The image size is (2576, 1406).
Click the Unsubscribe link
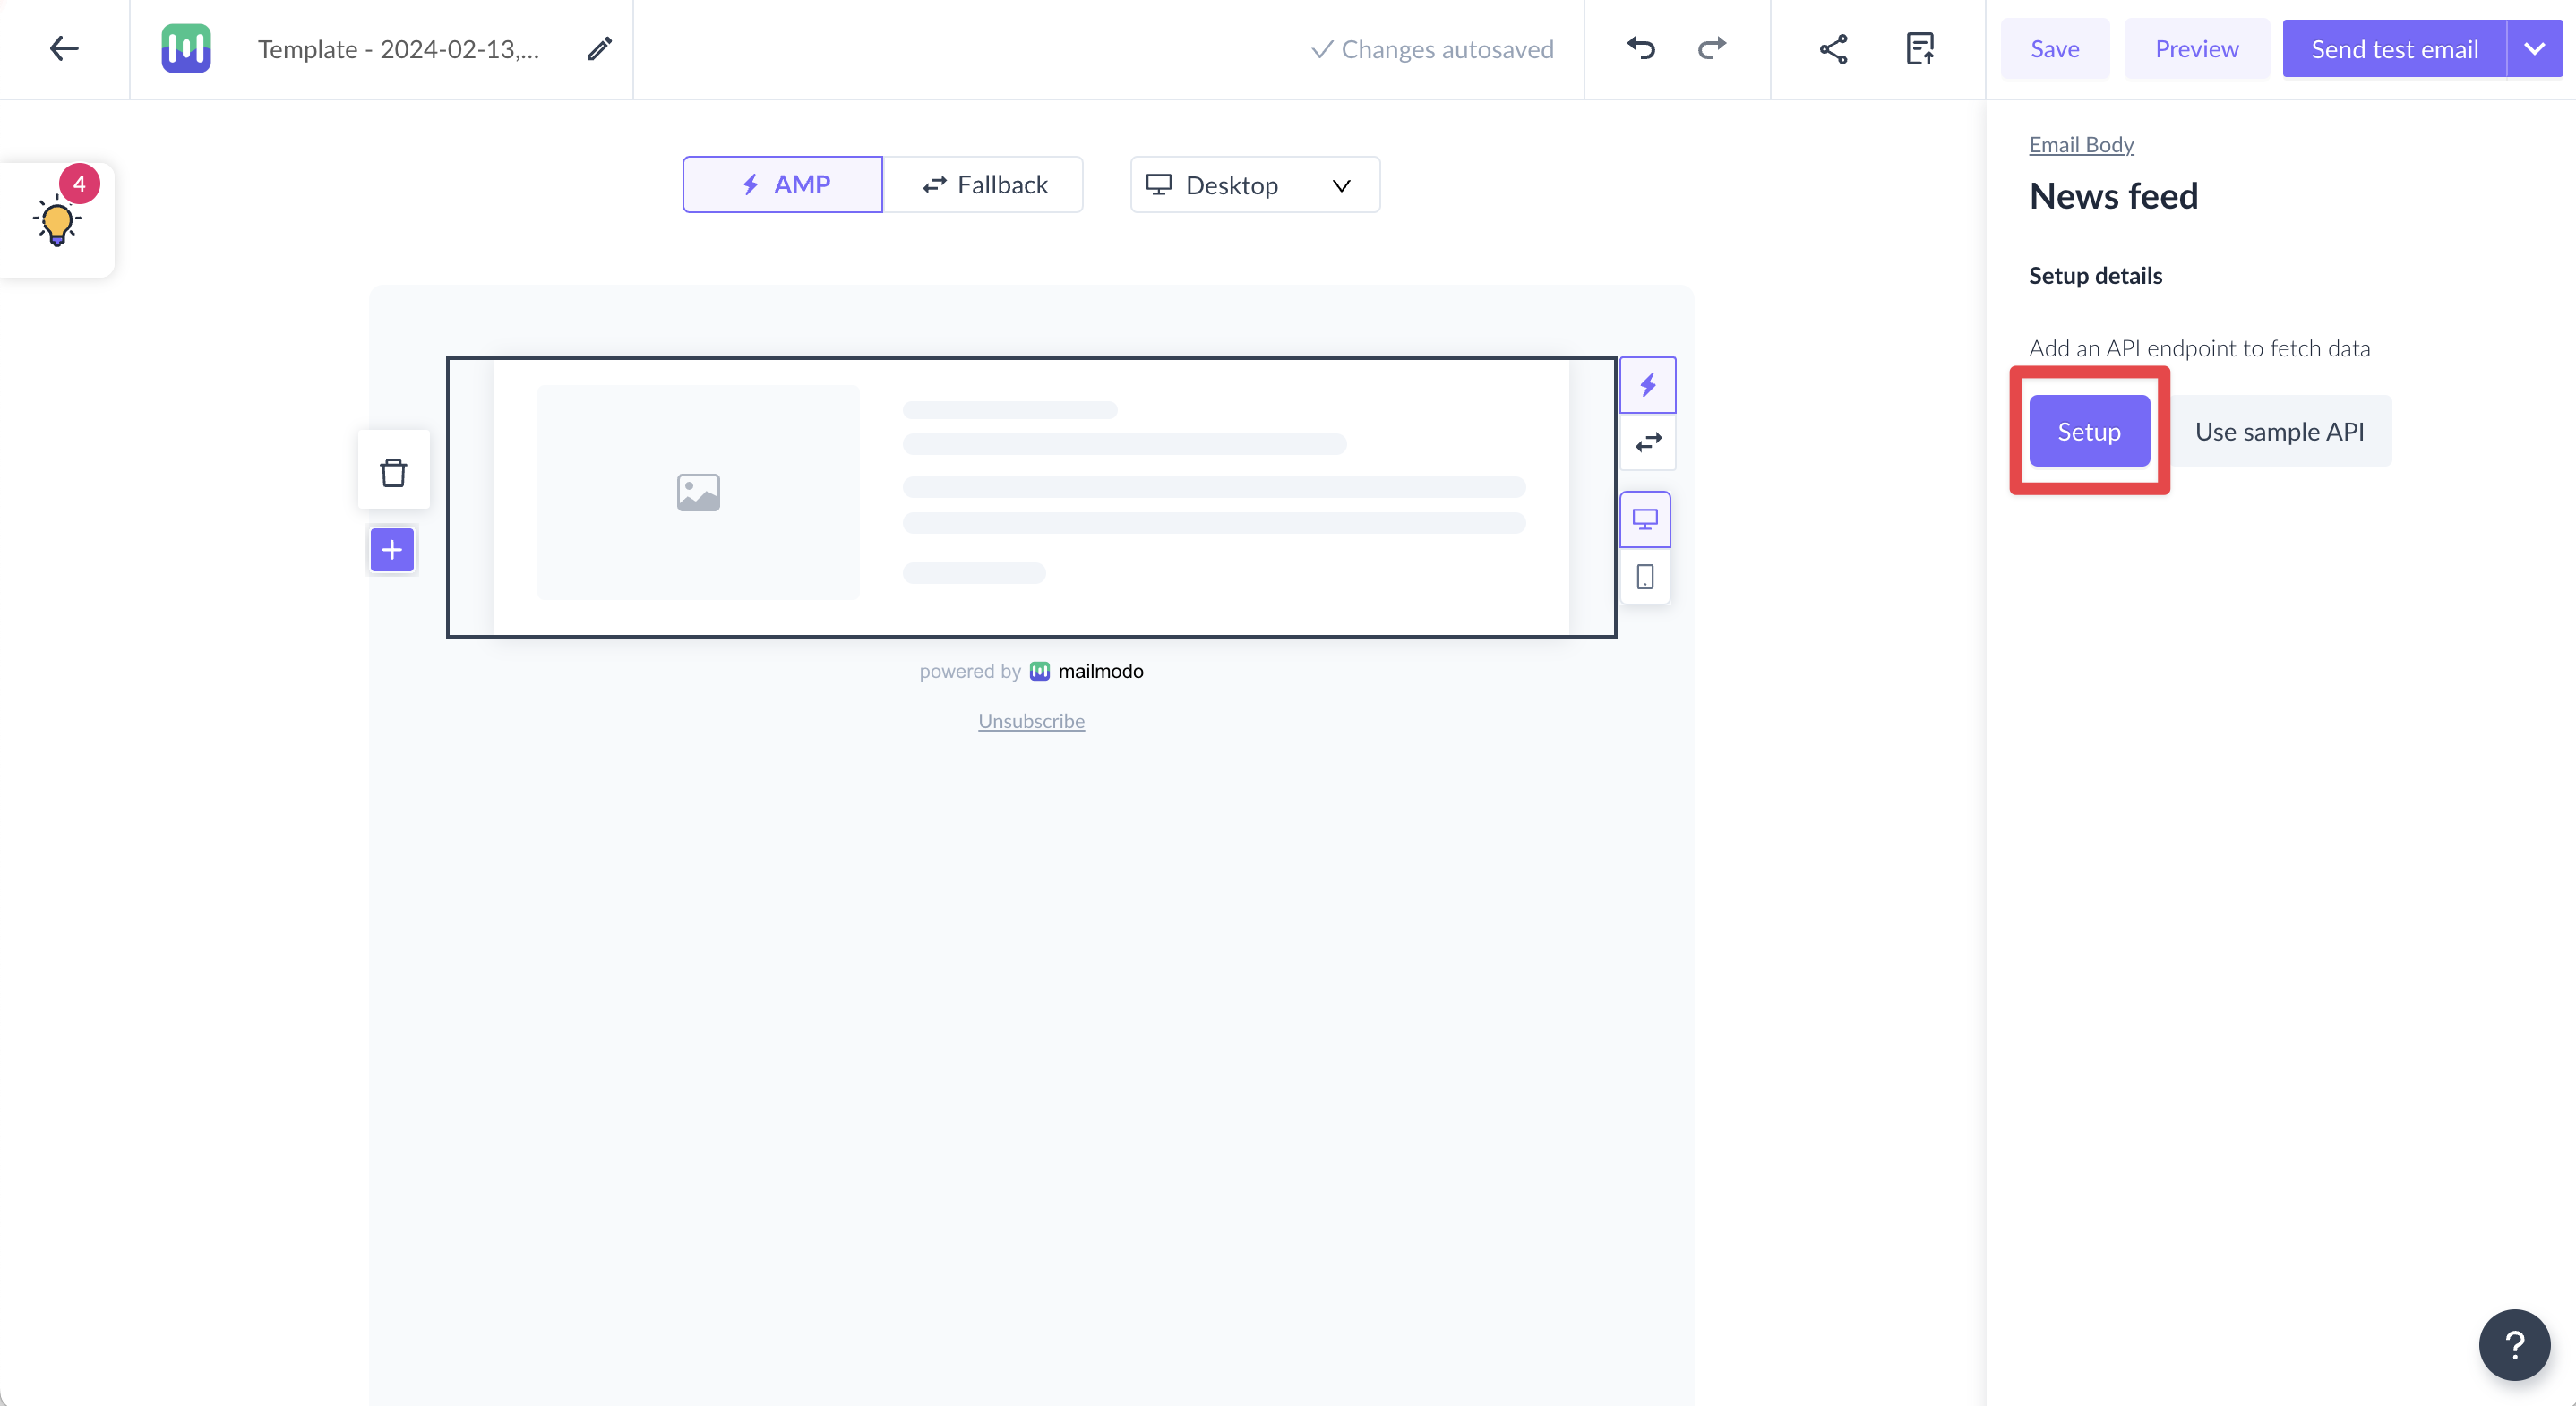click(x=1030, y=720)
